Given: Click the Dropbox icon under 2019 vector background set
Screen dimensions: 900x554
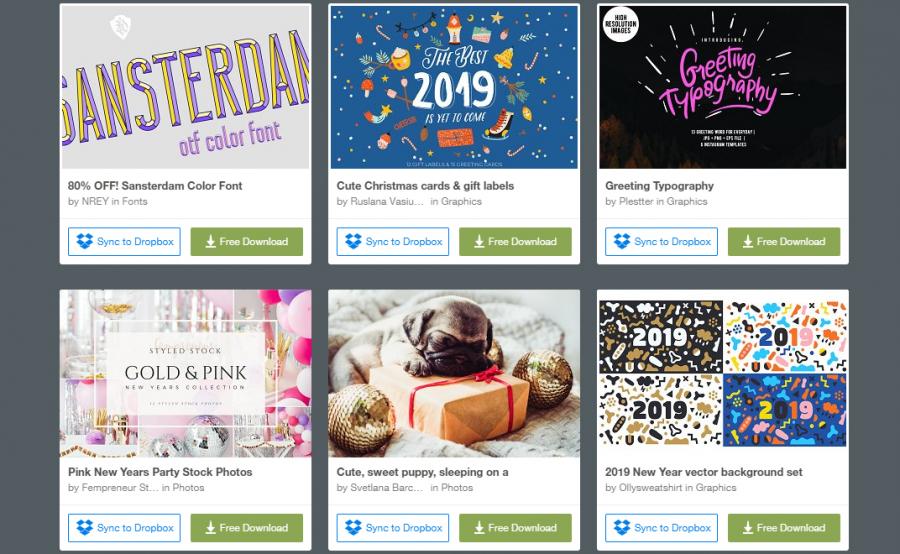Looking at the screenshot, I should [x=622, y=528].
